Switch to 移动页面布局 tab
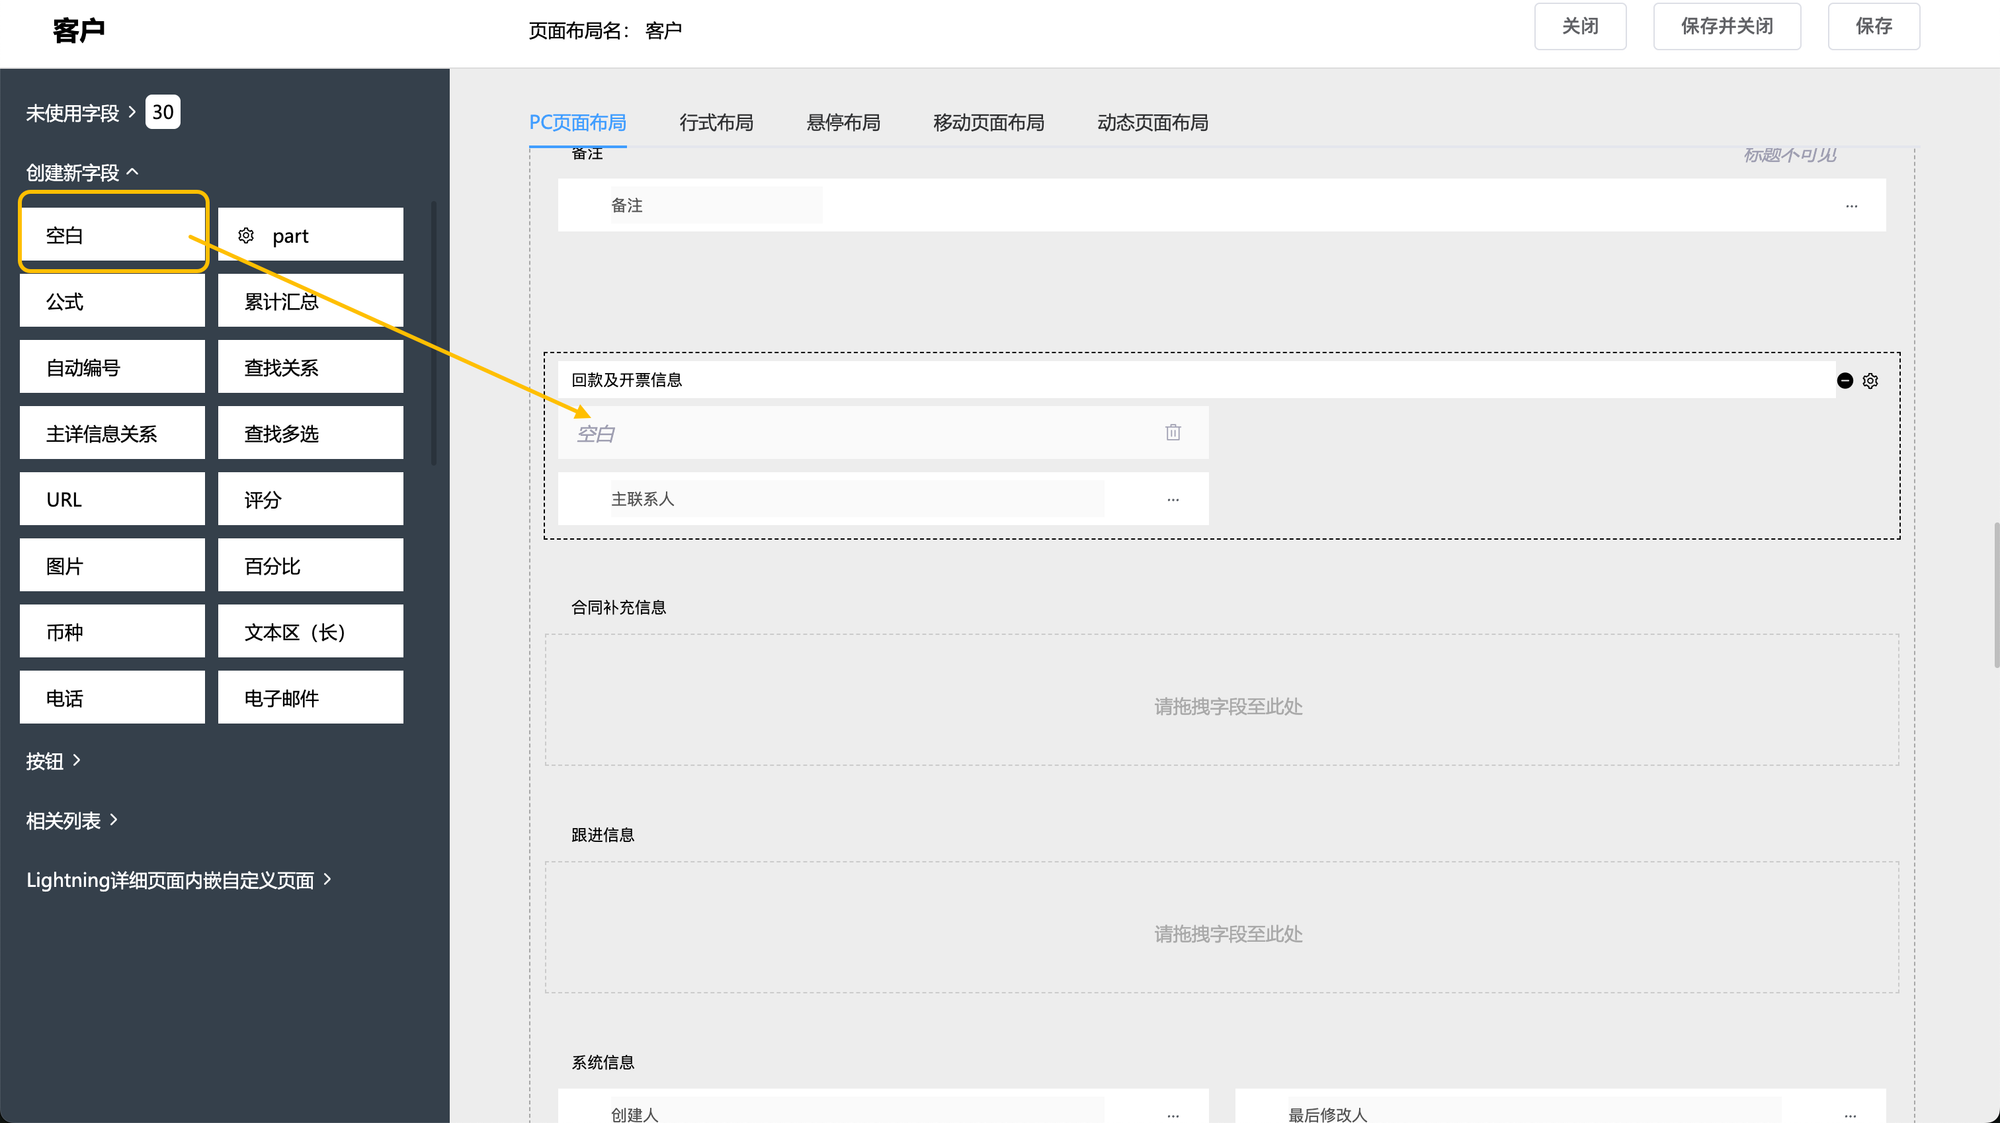2000x1123 pixels. pyautogui.click(x=988, y=123)
